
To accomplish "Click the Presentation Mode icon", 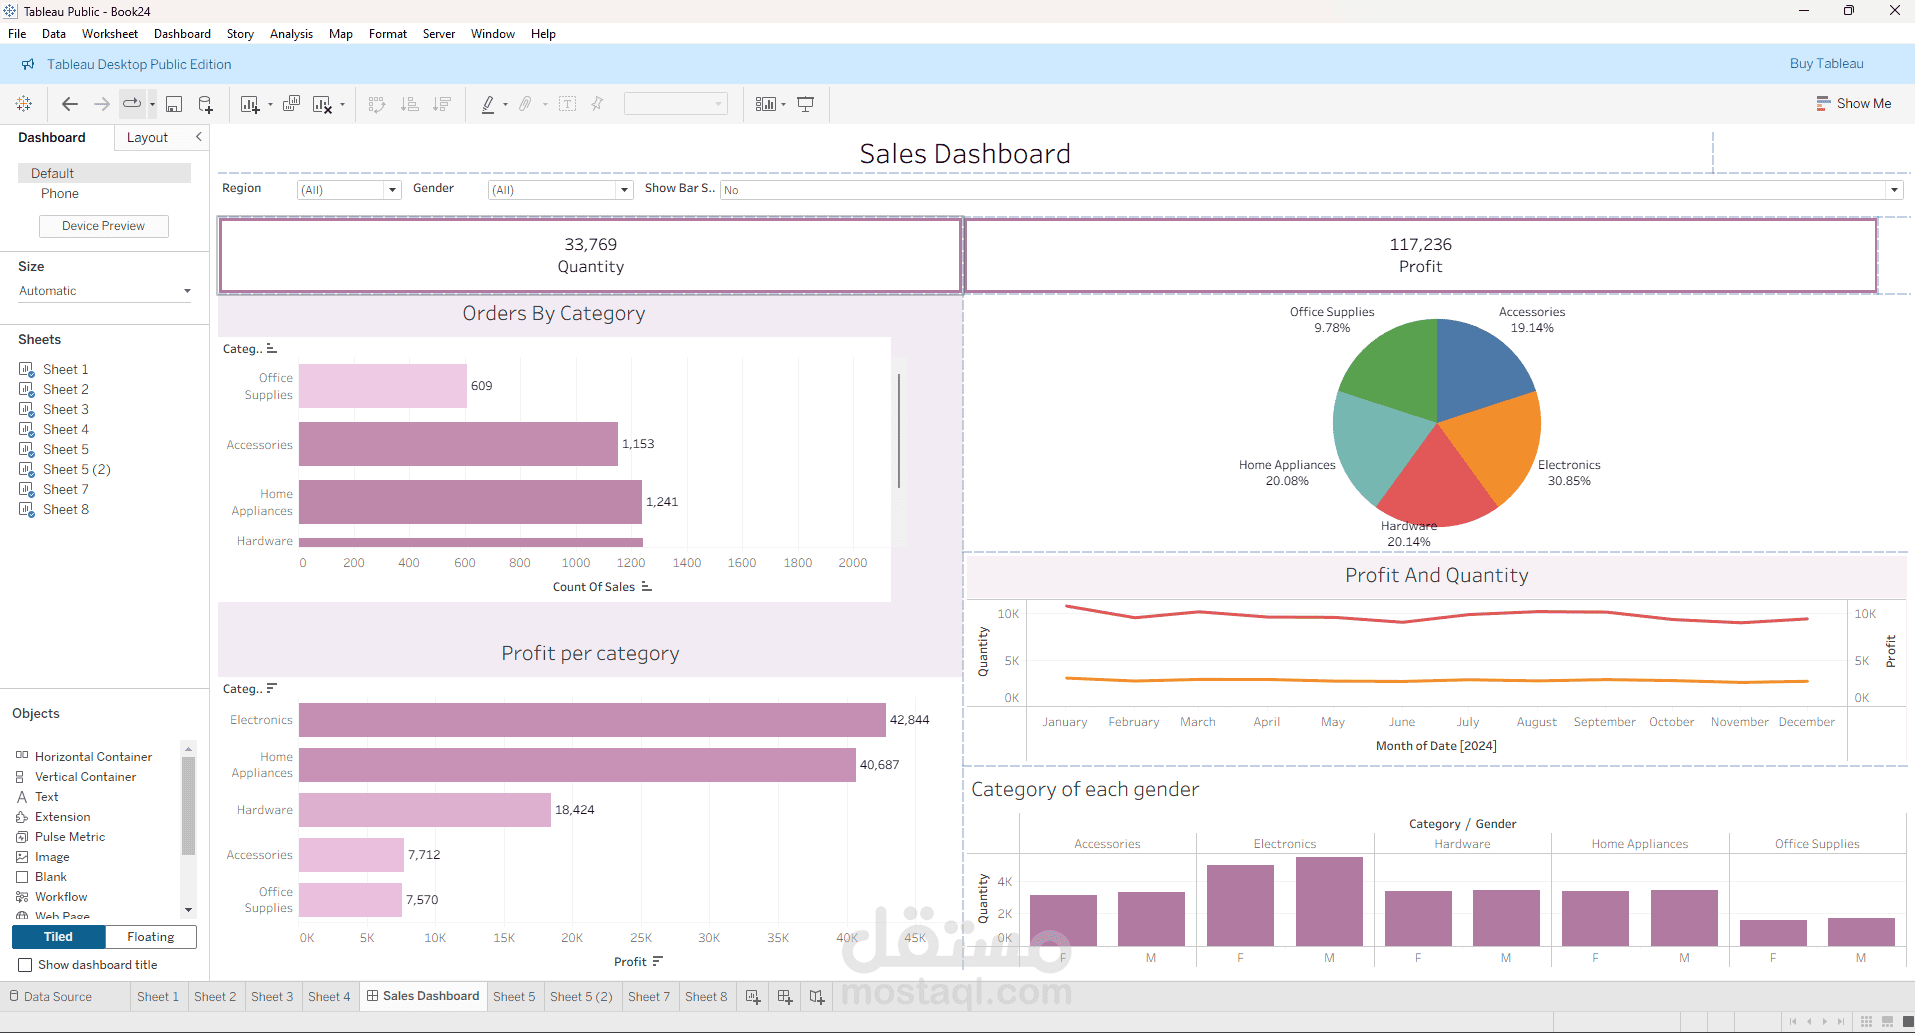I will [x=806, y=104].
